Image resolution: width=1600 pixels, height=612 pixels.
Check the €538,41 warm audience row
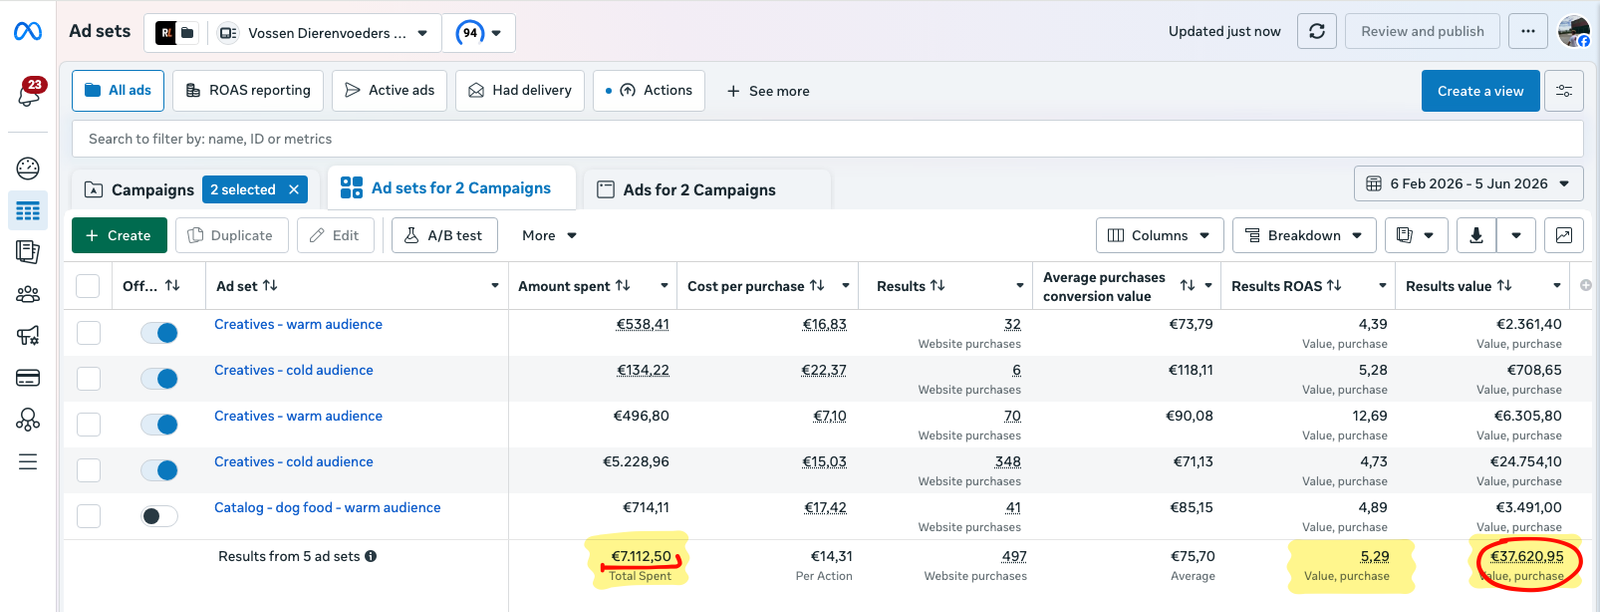(x=89, y=333)
